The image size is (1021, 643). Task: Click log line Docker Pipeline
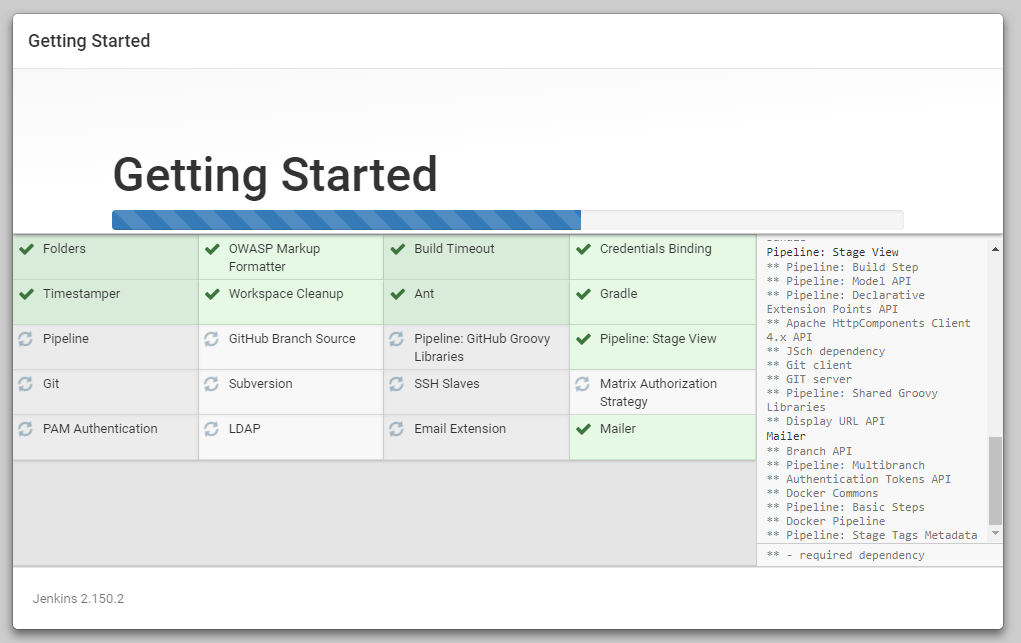826,521
